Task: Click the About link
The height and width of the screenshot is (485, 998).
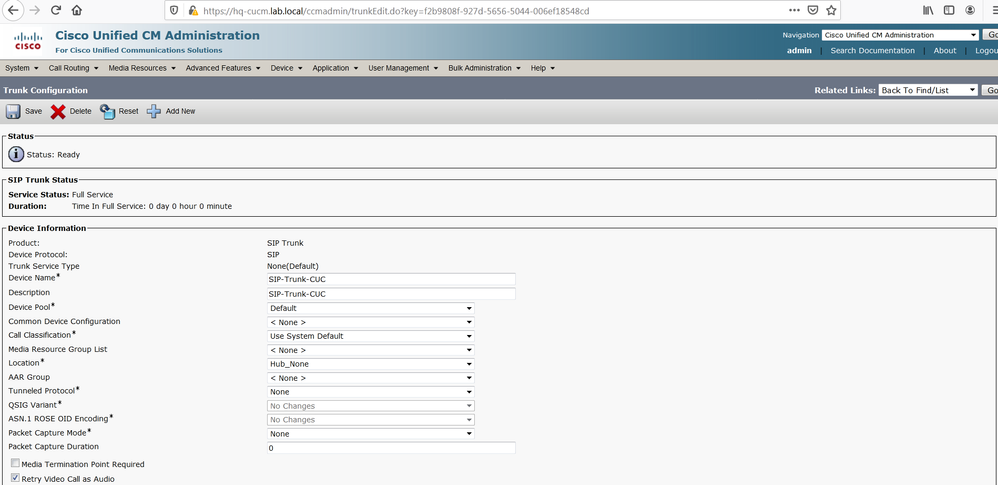Action: [x=945, y=50]
